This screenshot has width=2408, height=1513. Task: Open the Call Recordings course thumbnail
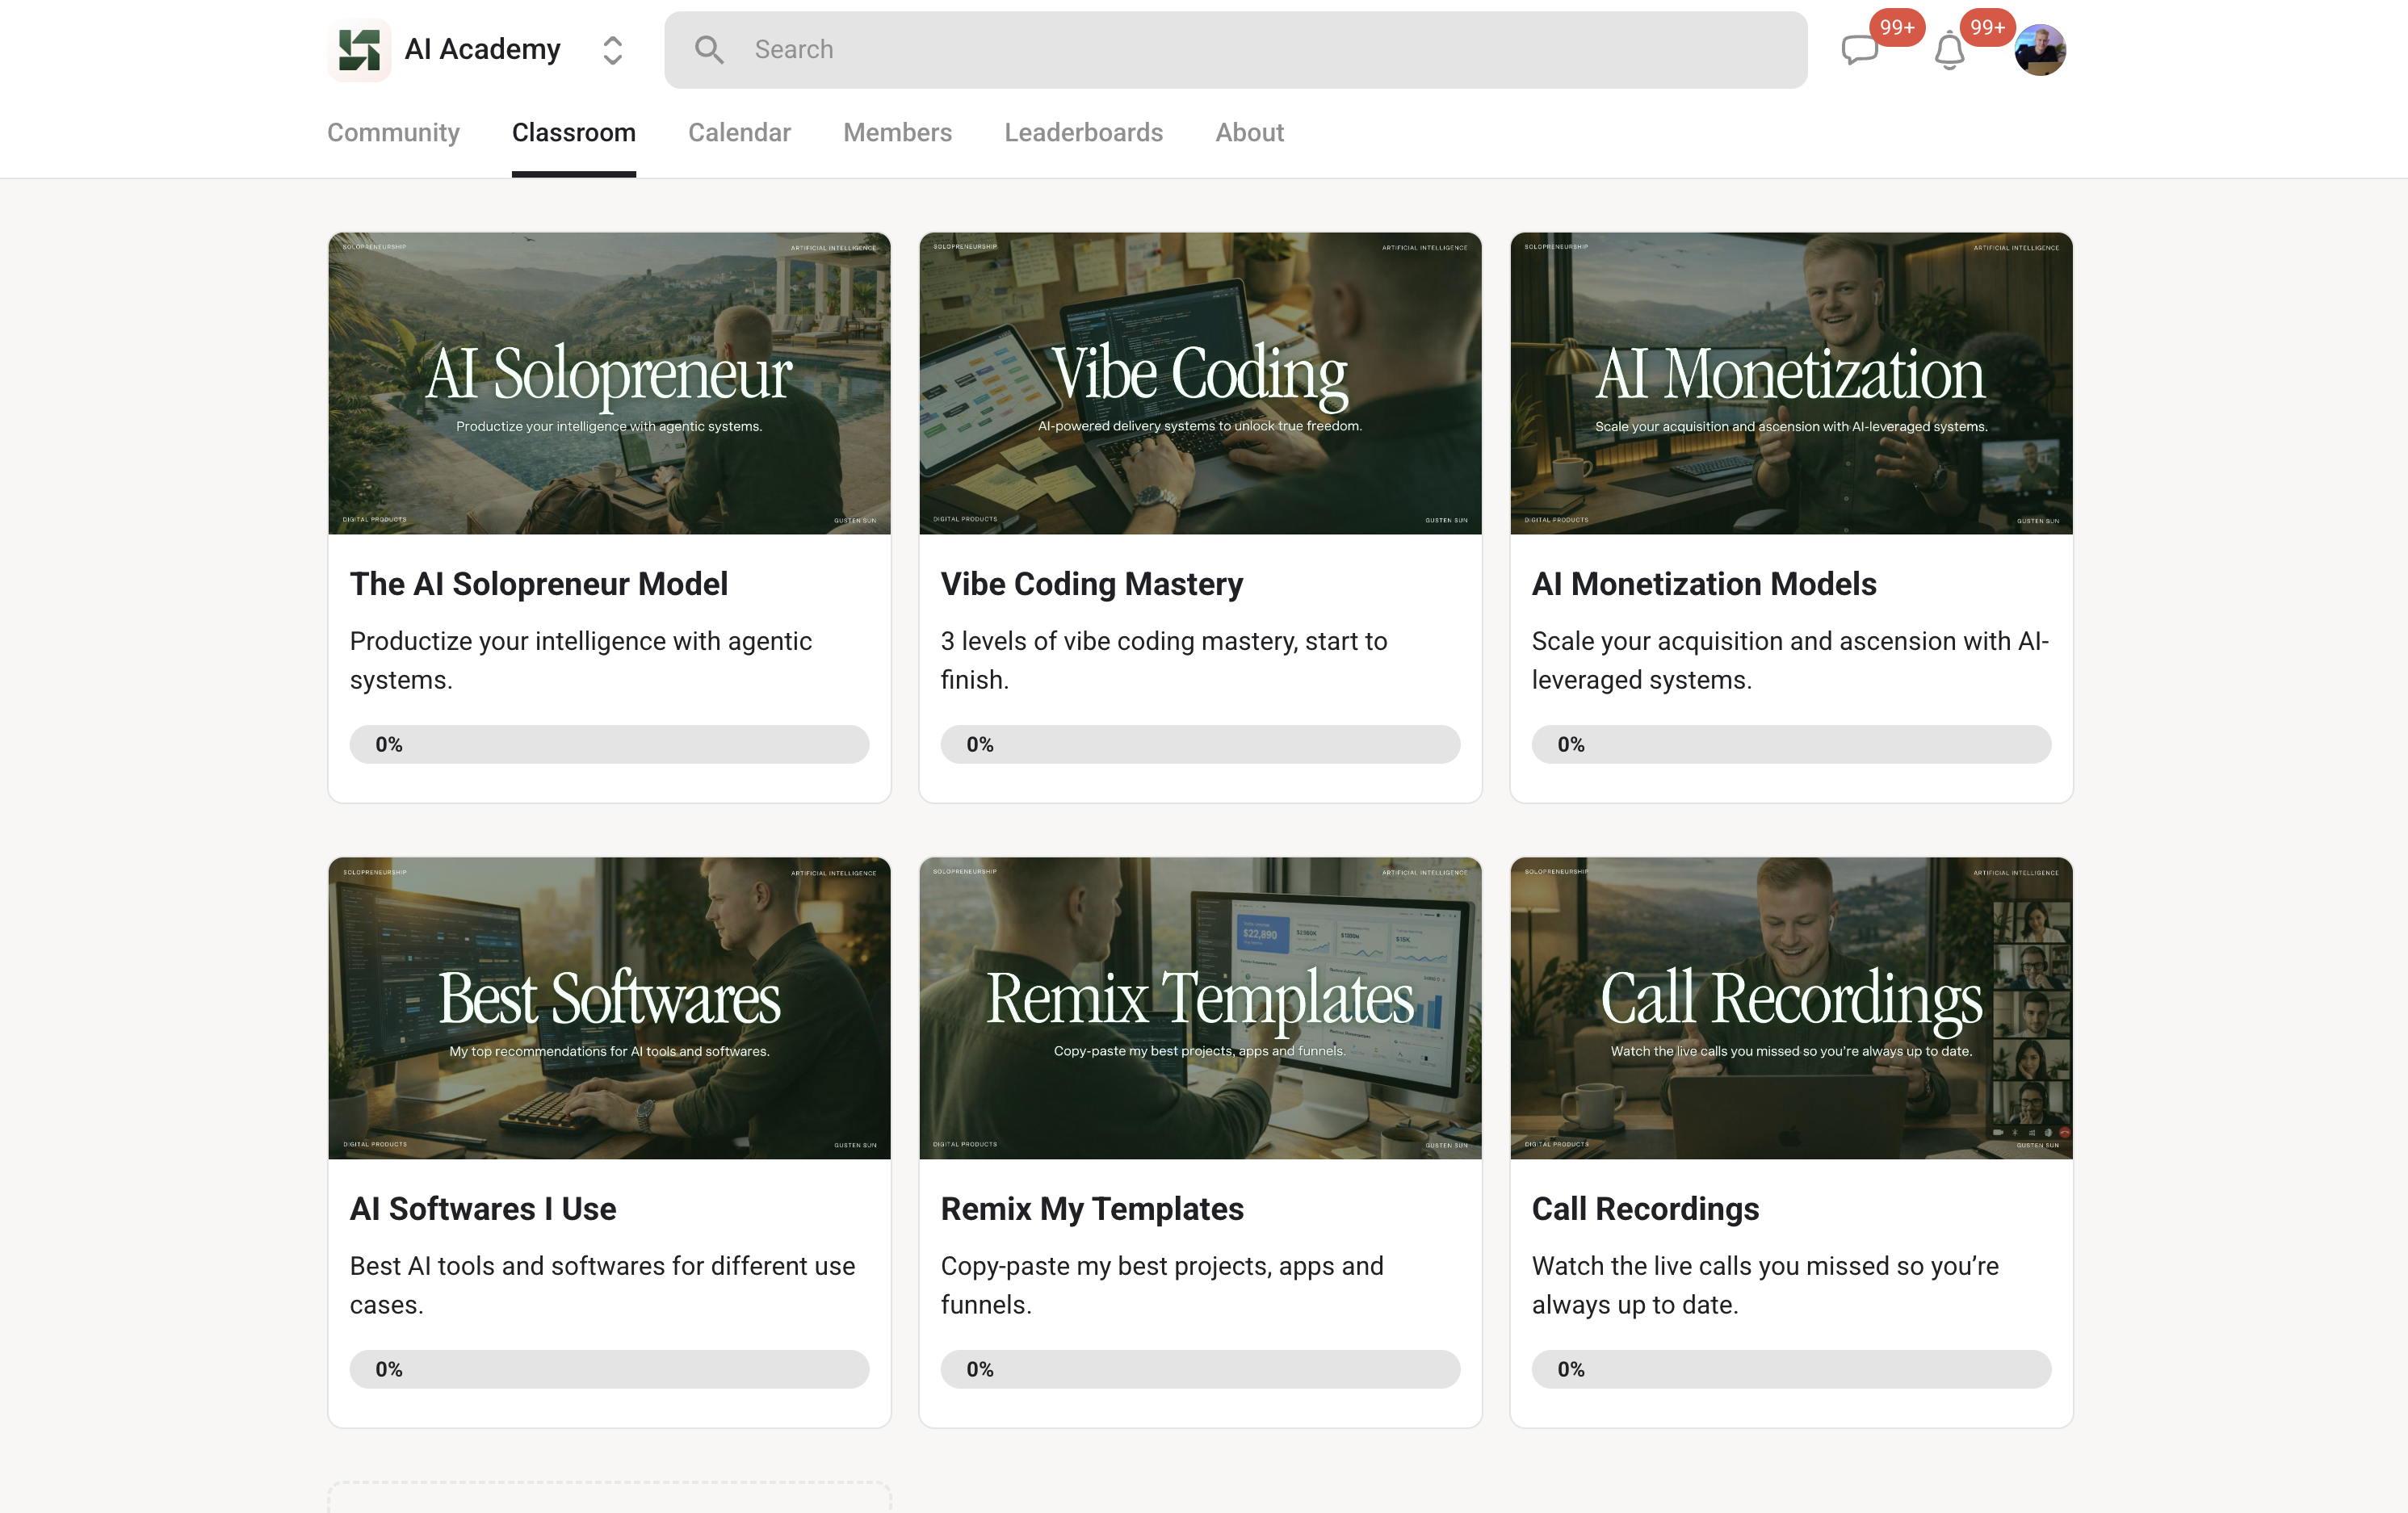[x=1791, y=1008]
